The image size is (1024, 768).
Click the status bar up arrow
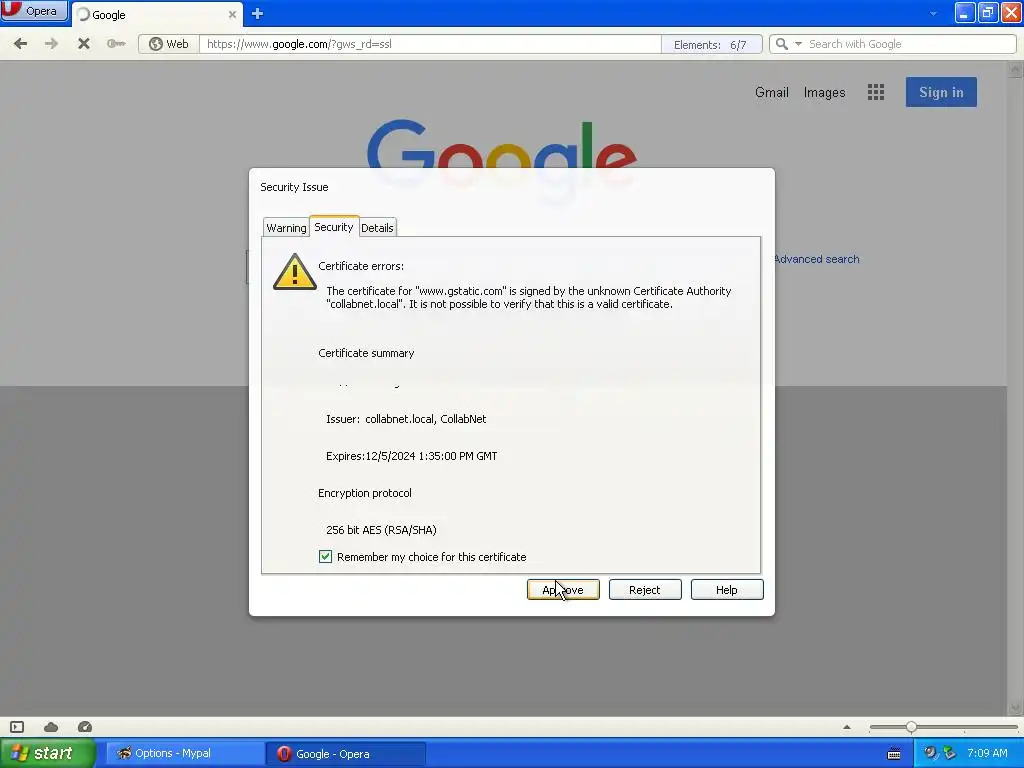tap(847, 727)
